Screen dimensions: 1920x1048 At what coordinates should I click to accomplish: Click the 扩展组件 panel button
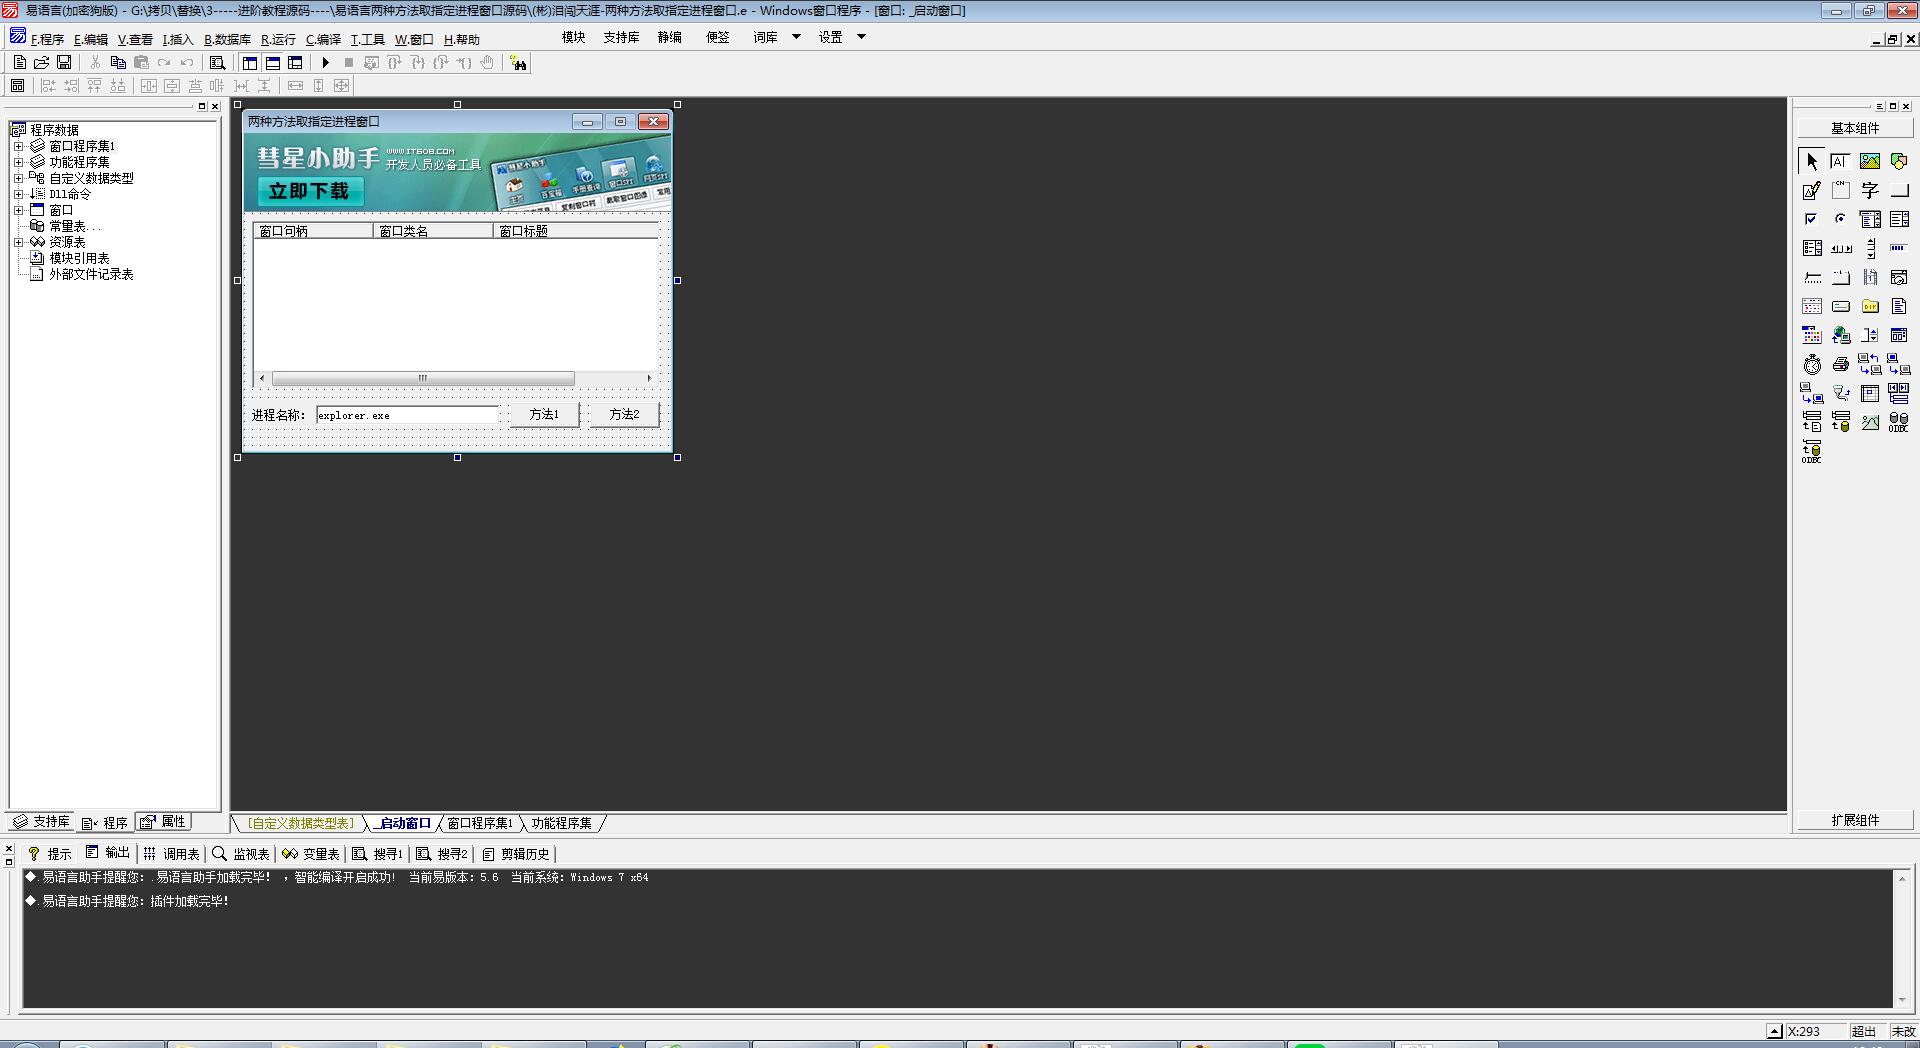click(x=1855, y=820)
